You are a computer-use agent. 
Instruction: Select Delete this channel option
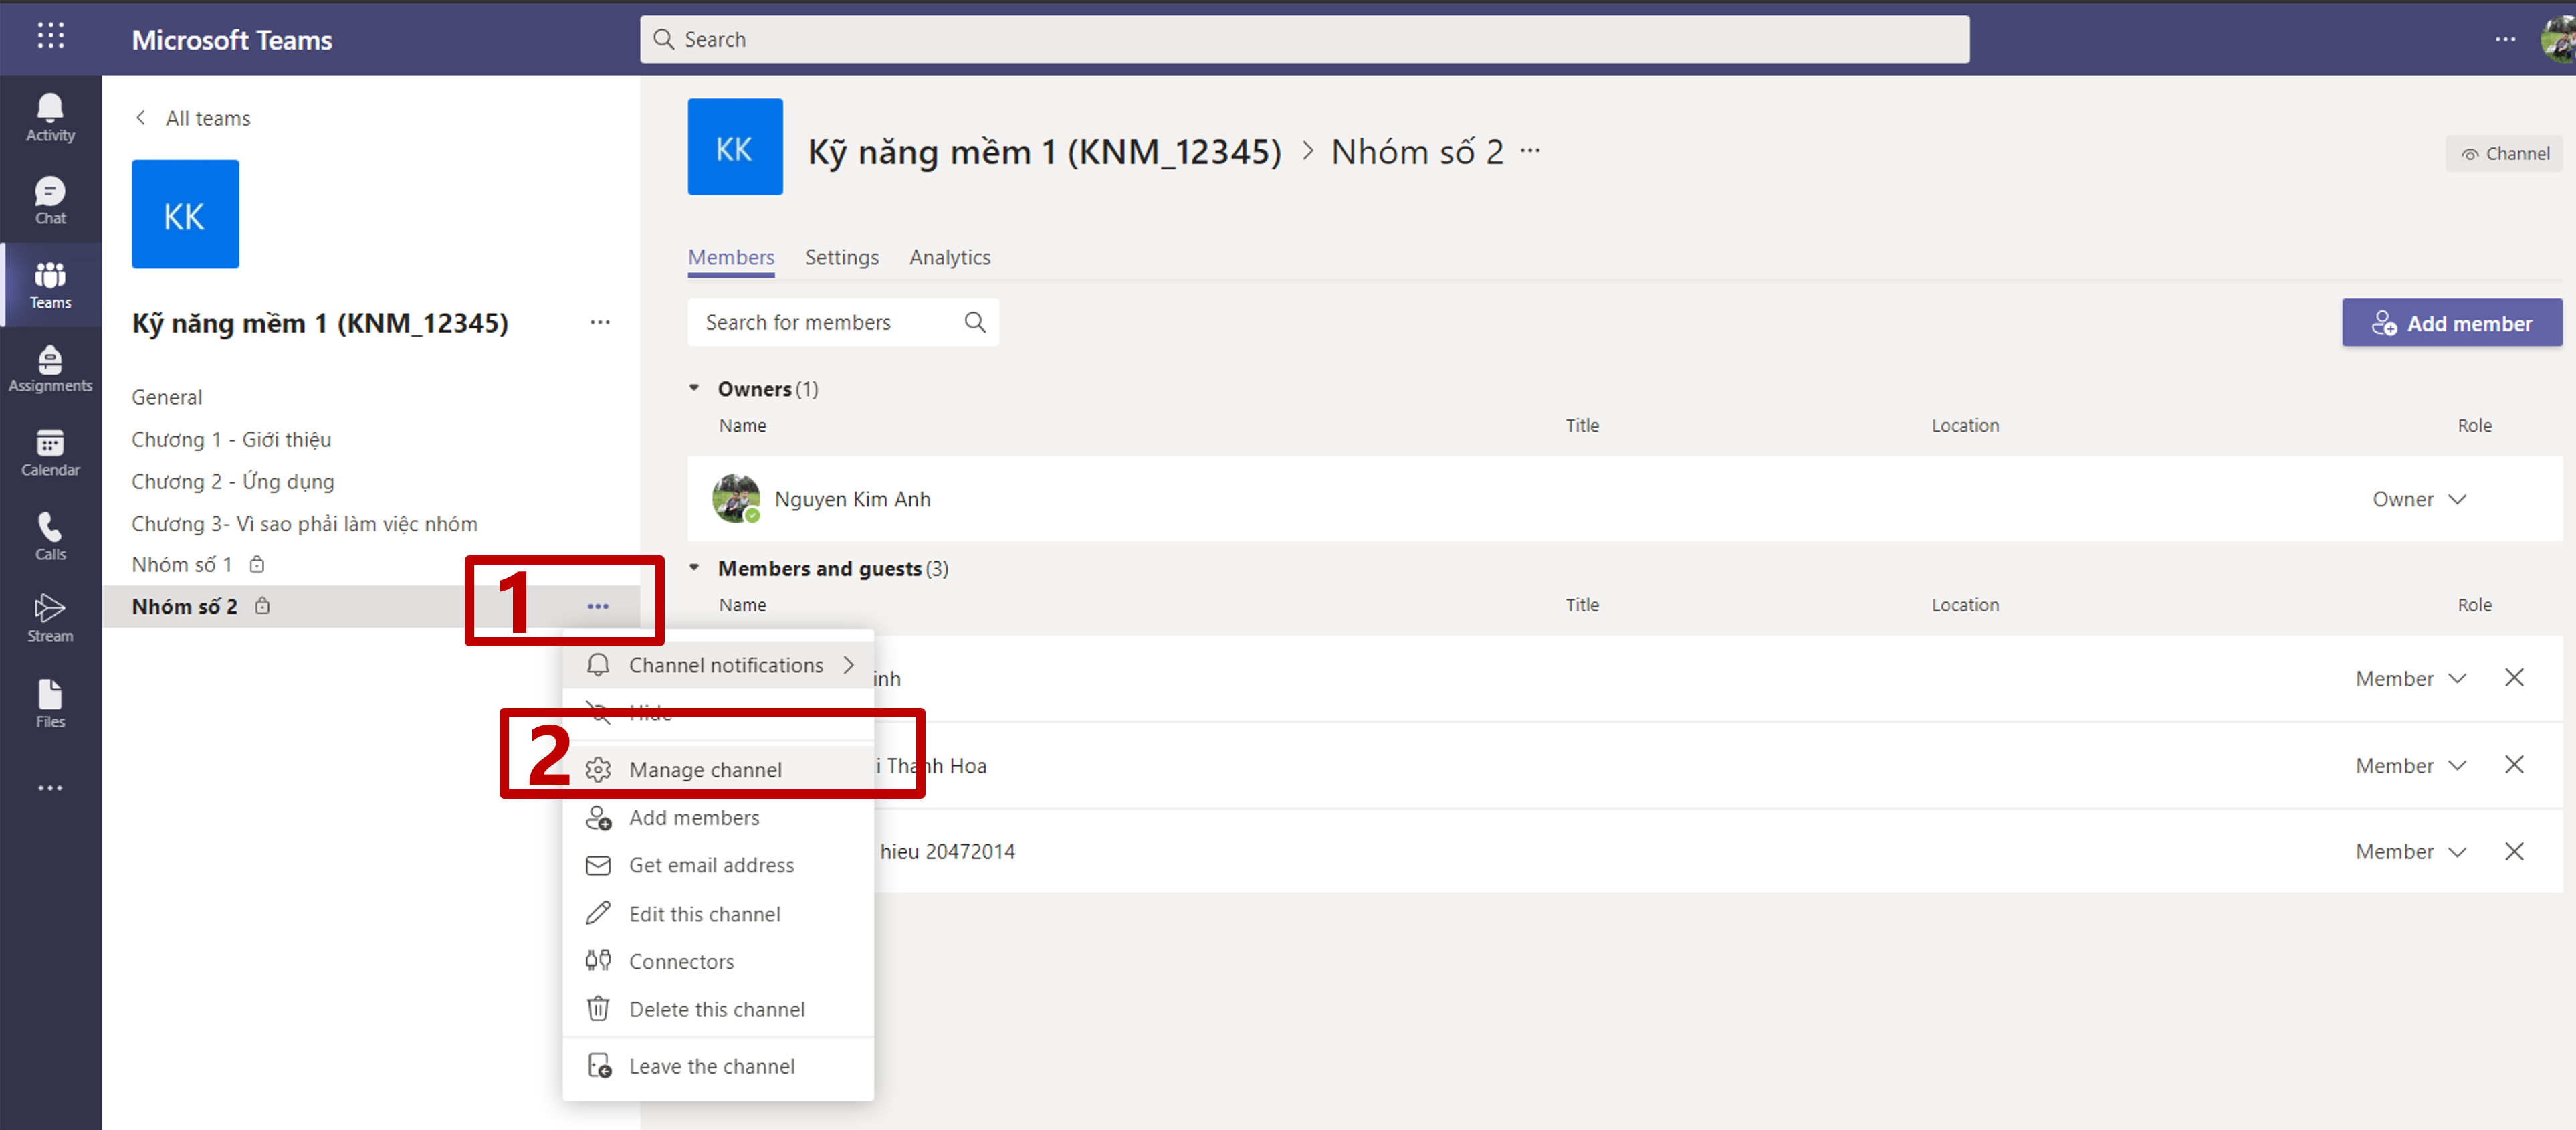coord(716,1009)
